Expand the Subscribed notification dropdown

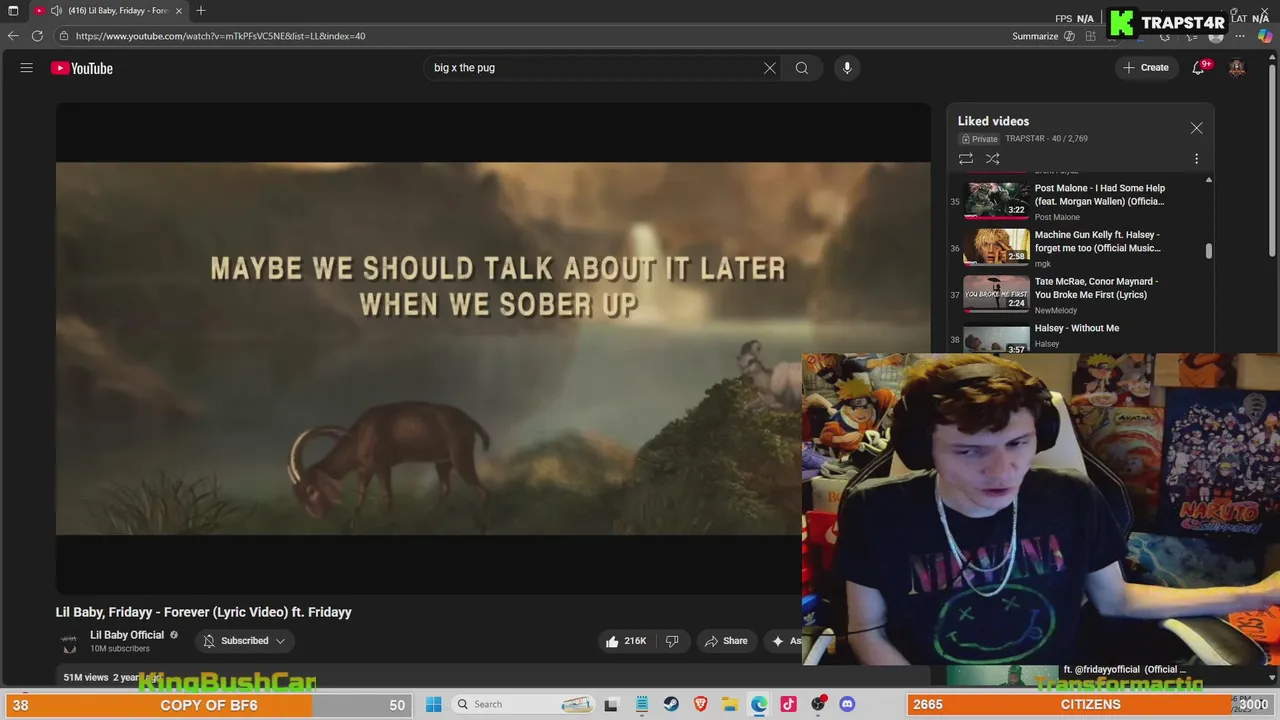[x=245, y=641]
